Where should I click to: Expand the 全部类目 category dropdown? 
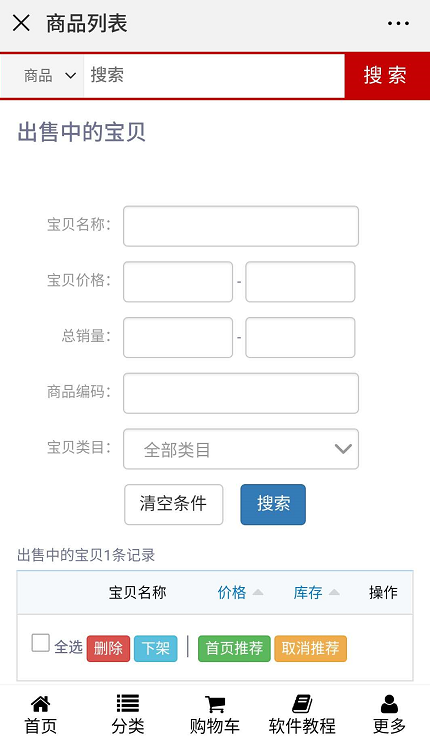pyautogui.click(x=241, y=449)
